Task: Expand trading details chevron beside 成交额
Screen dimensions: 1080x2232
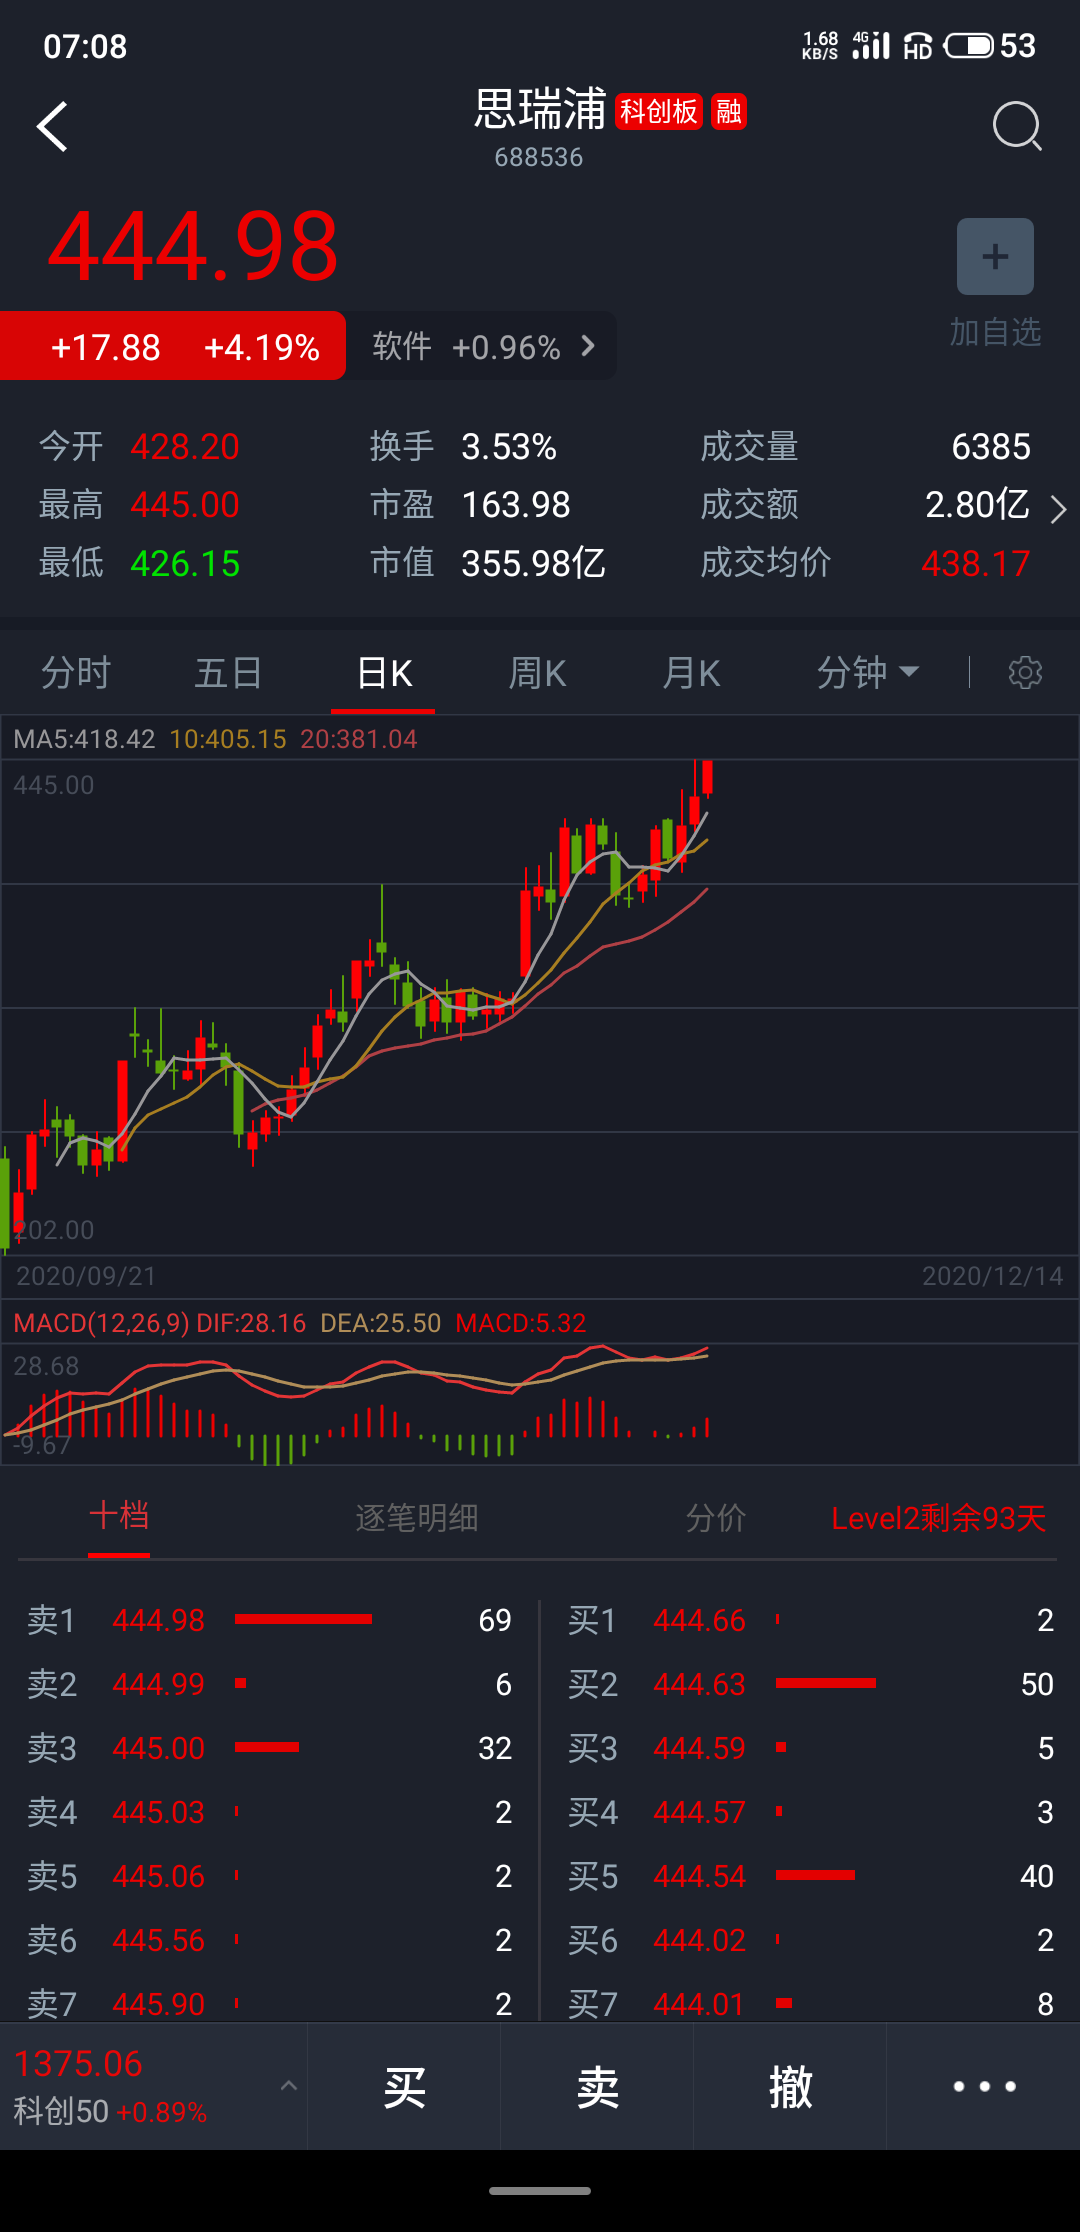Action: 1058,509
